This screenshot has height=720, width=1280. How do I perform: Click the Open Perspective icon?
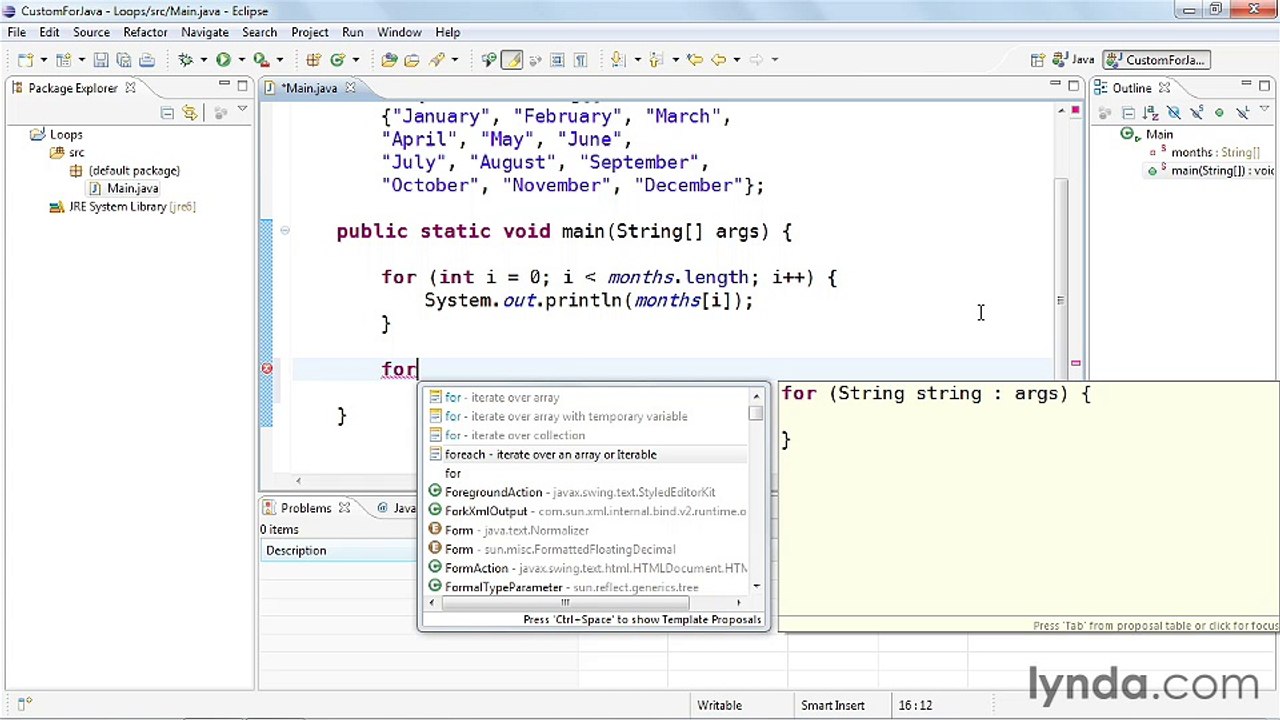pyautogui.click(x=1038, y=60)
